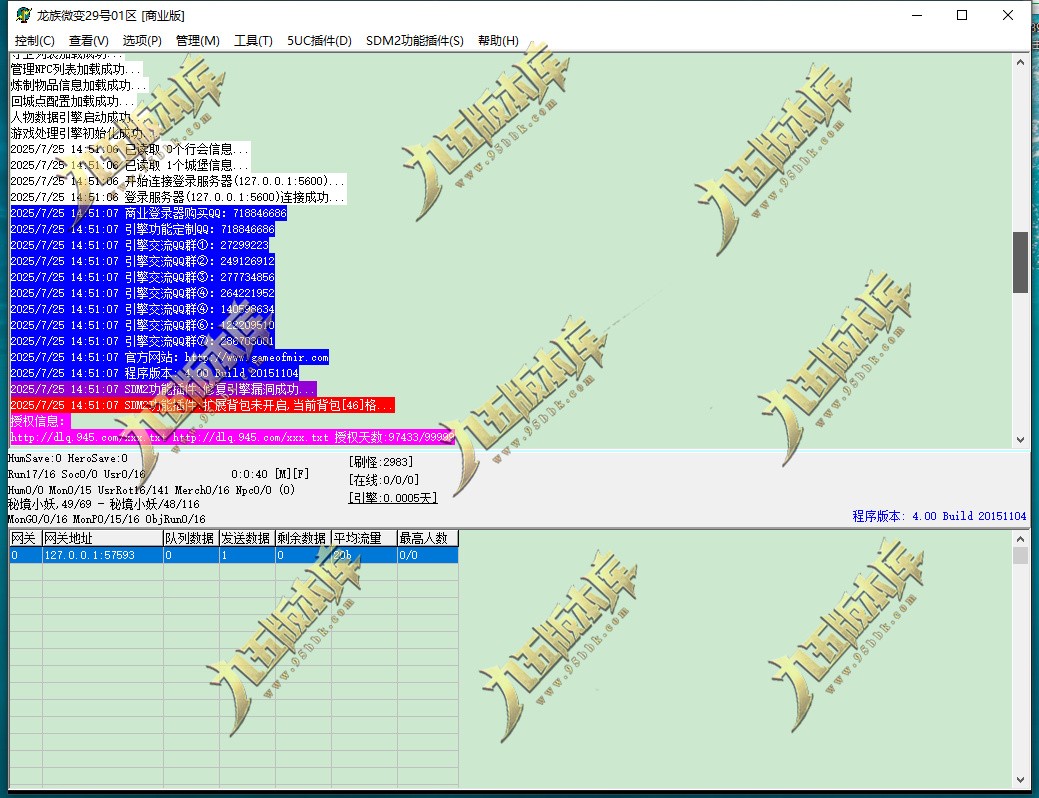Image resolution: width=1039 pixels, height=798 pixels.
Task: Click log line 炼制物品信息加载成功
Action: tap(79, 85)
